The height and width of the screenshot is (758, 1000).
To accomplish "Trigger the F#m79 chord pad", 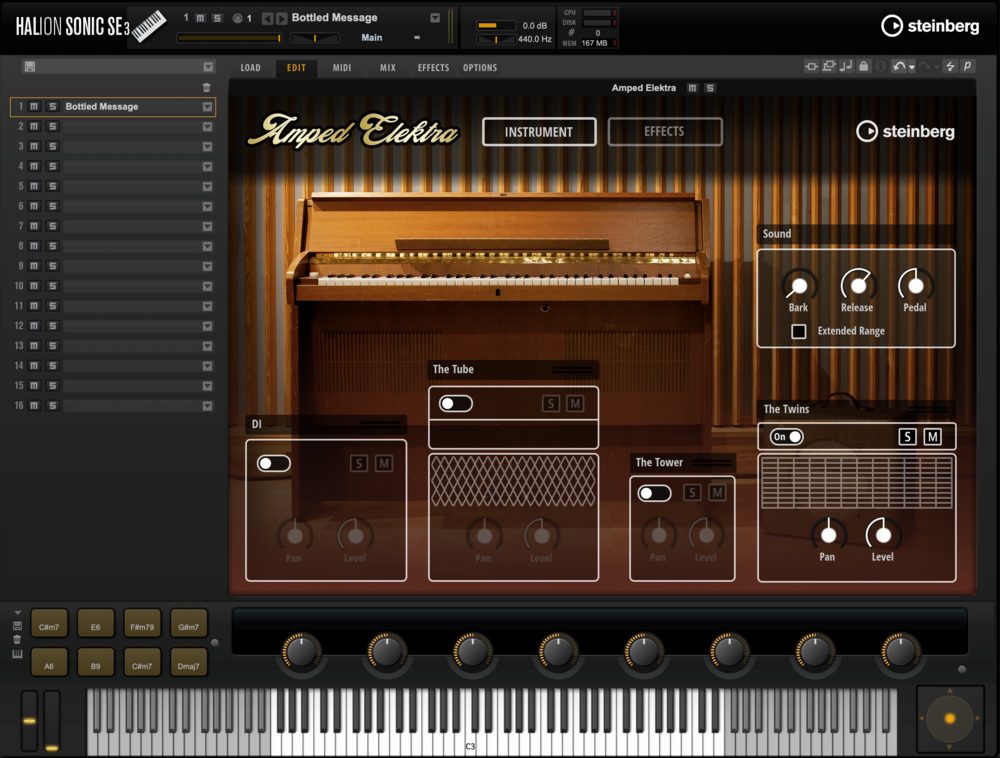I will 142,625.
